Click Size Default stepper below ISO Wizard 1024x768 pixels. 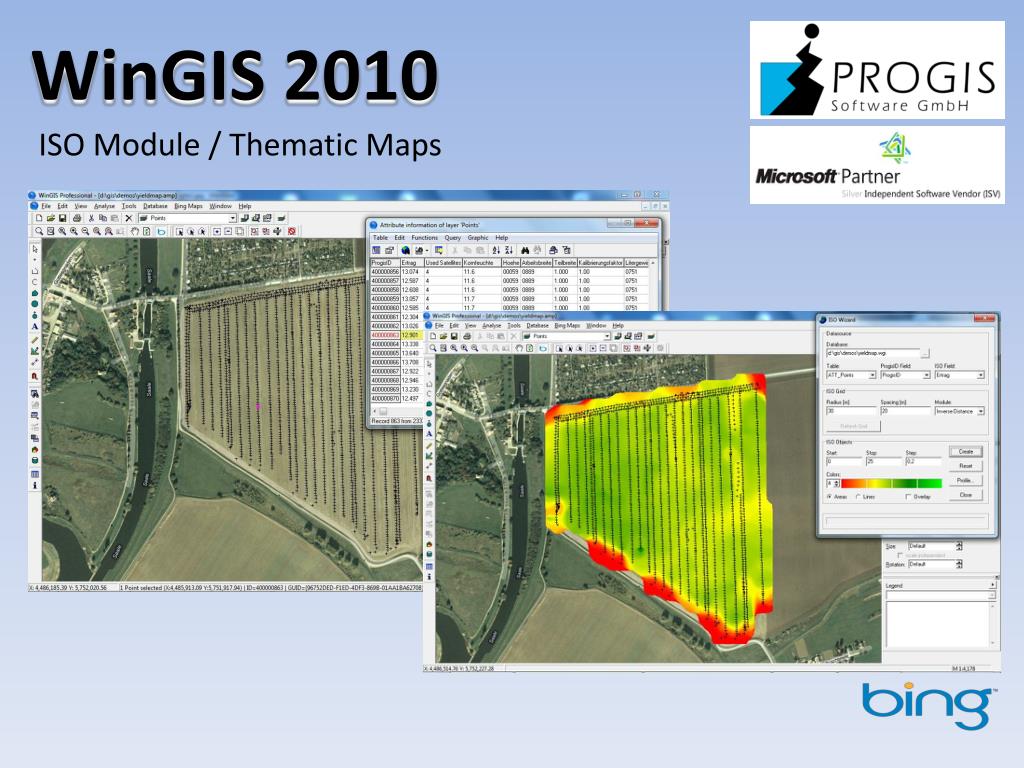tap(959, 545)
